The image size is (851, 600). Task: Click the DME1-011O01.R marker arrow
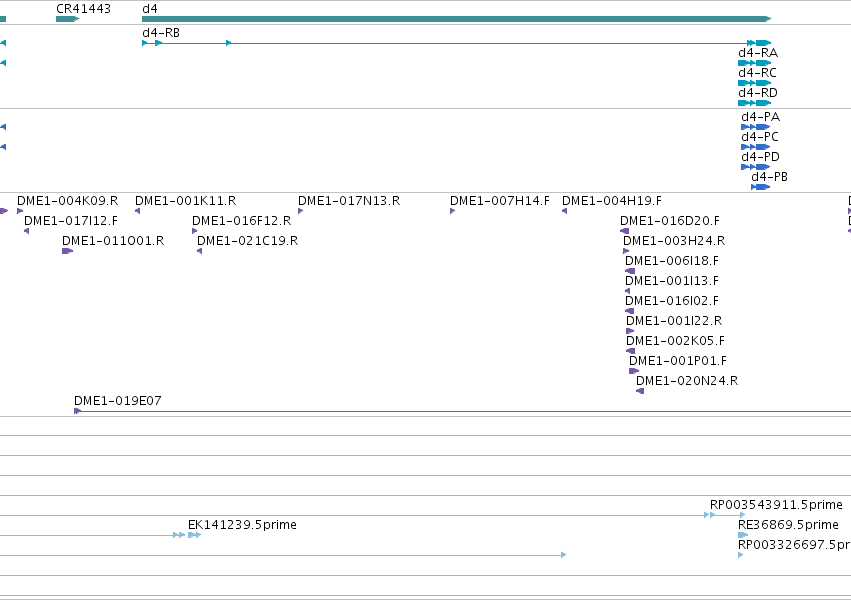[67, 251]
